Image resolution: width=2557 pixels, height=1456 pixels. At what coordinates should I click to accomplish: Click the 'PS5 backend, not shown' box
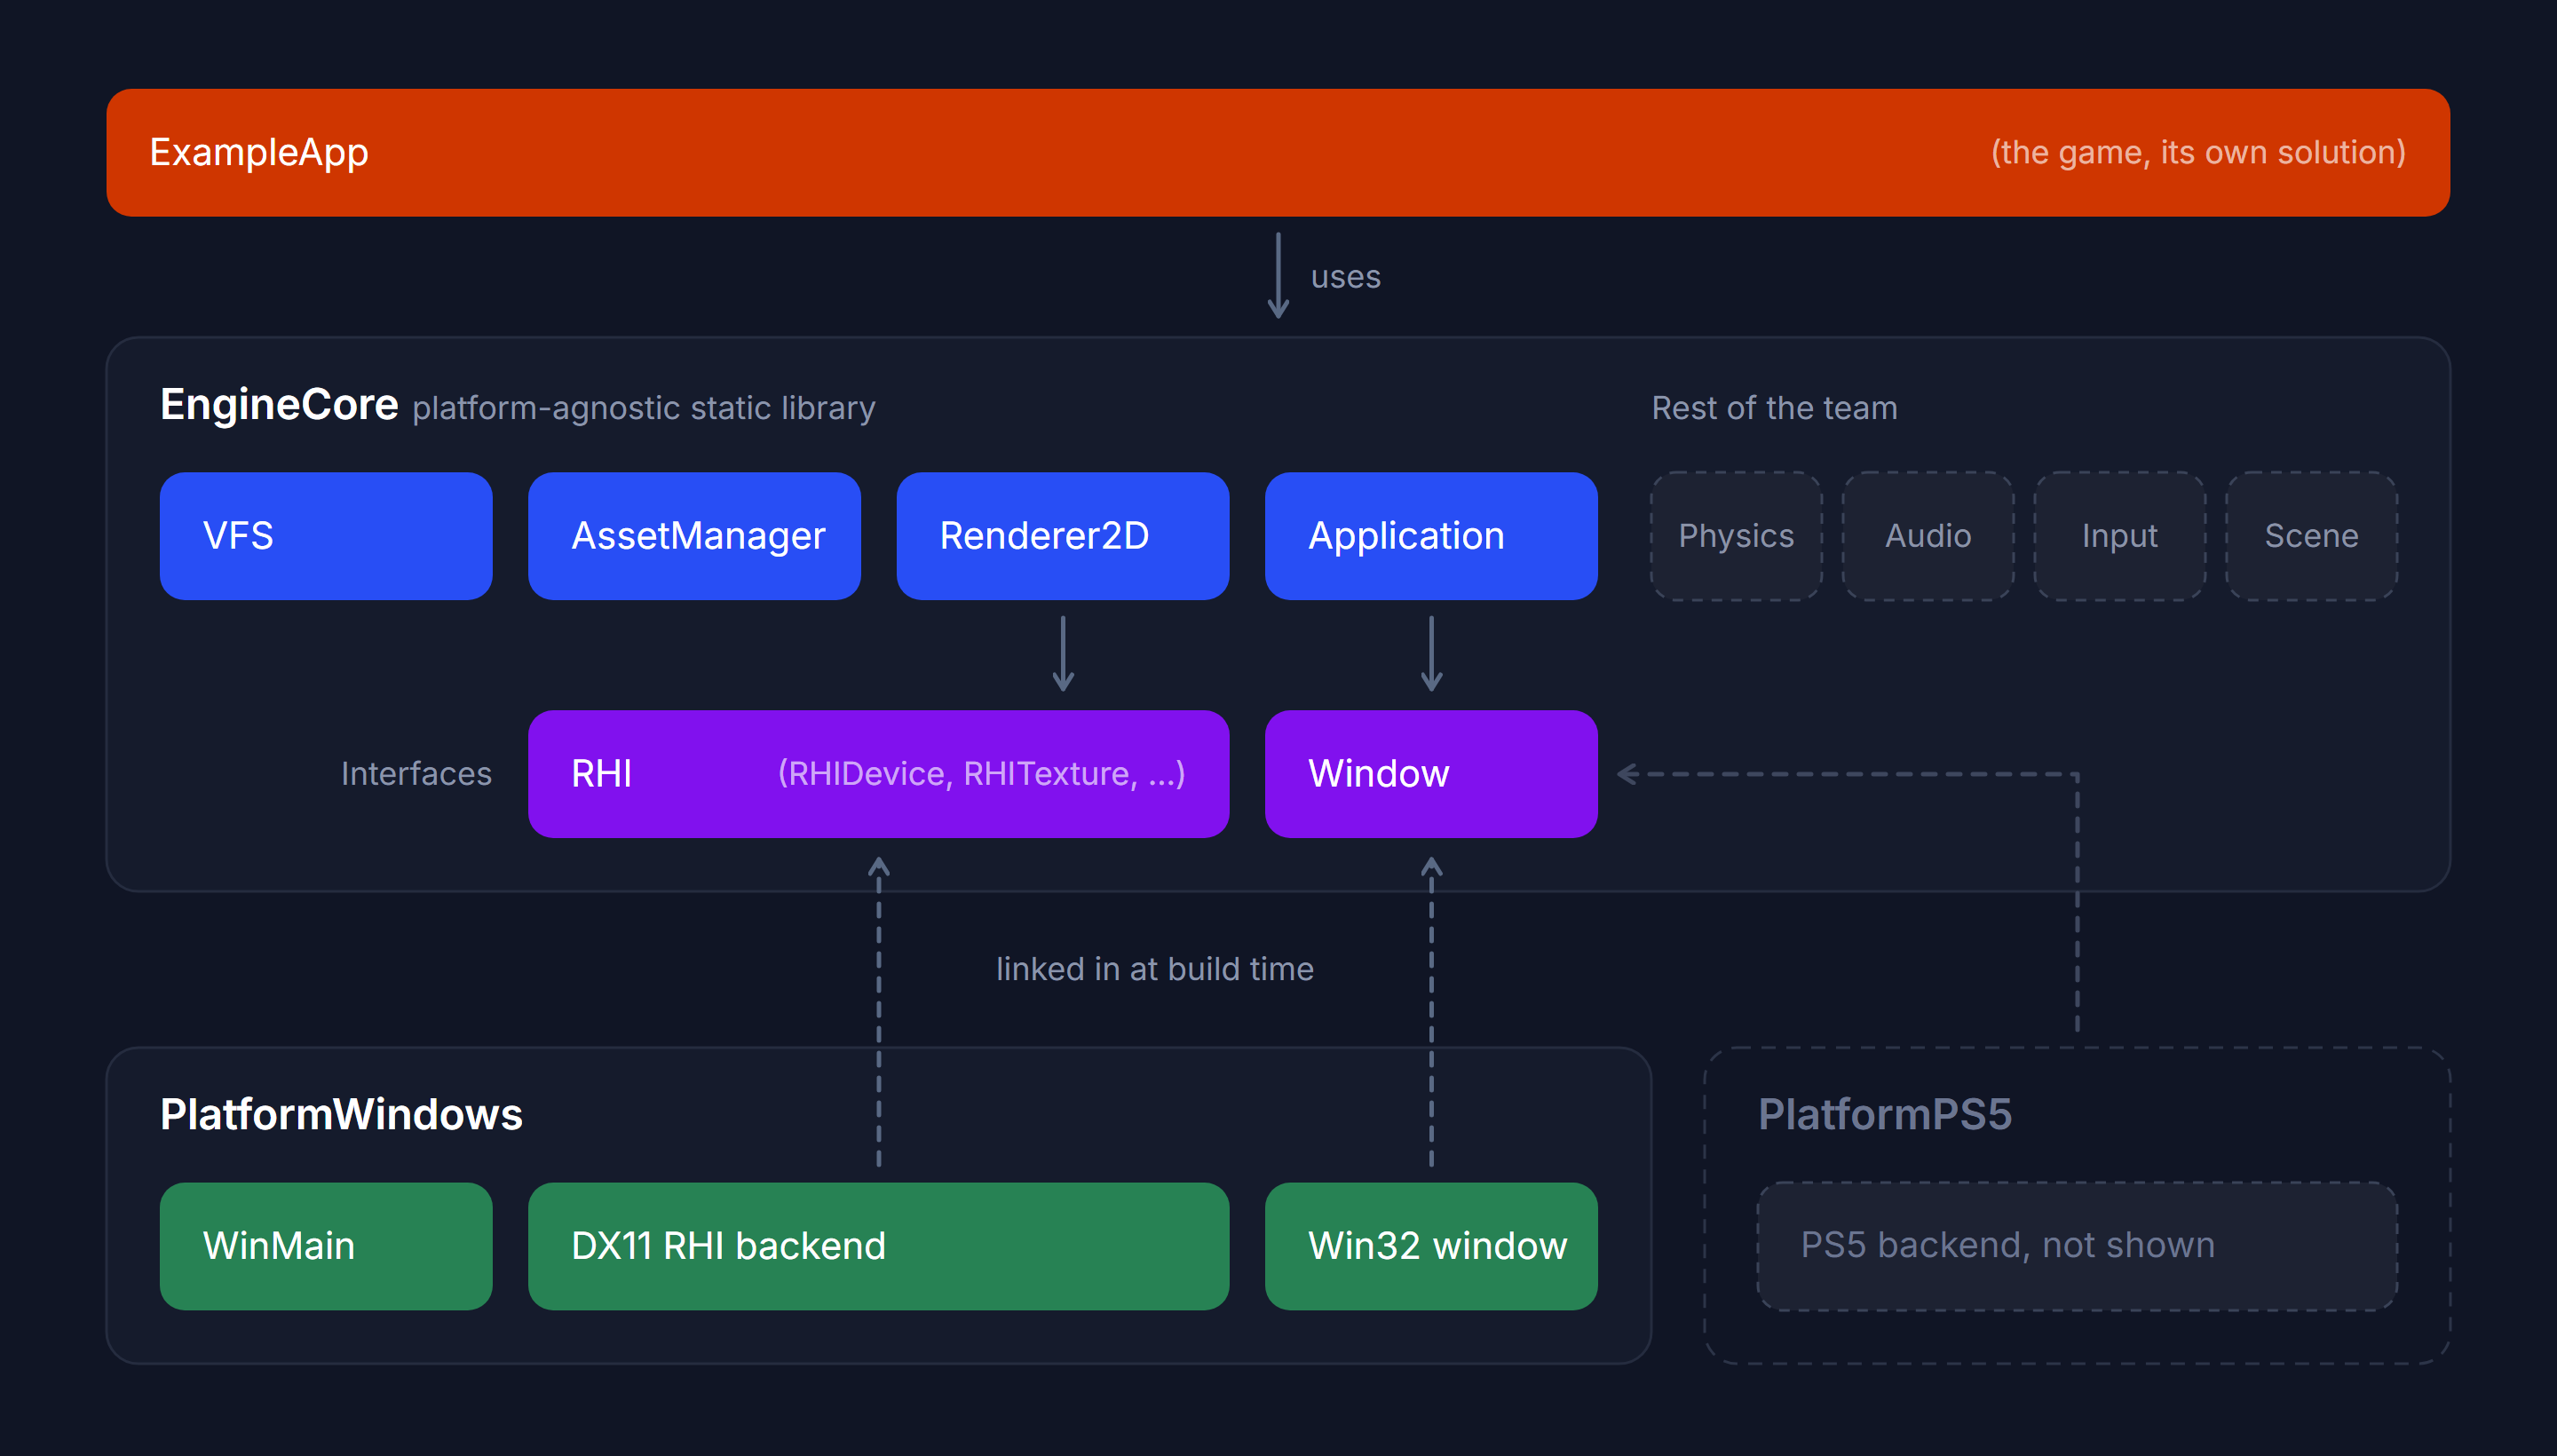(x=2077, y=1246)
